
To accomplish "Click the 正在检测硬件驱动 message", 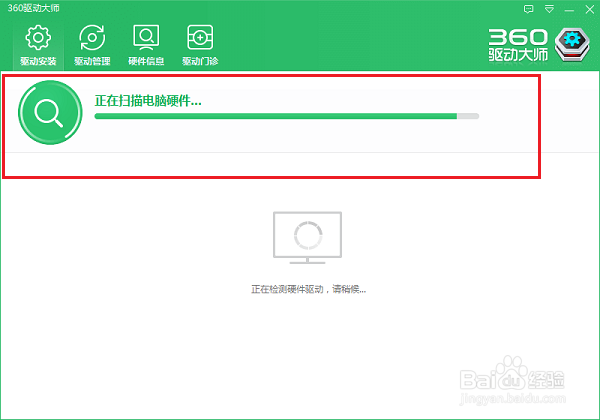I will [308, 289].
